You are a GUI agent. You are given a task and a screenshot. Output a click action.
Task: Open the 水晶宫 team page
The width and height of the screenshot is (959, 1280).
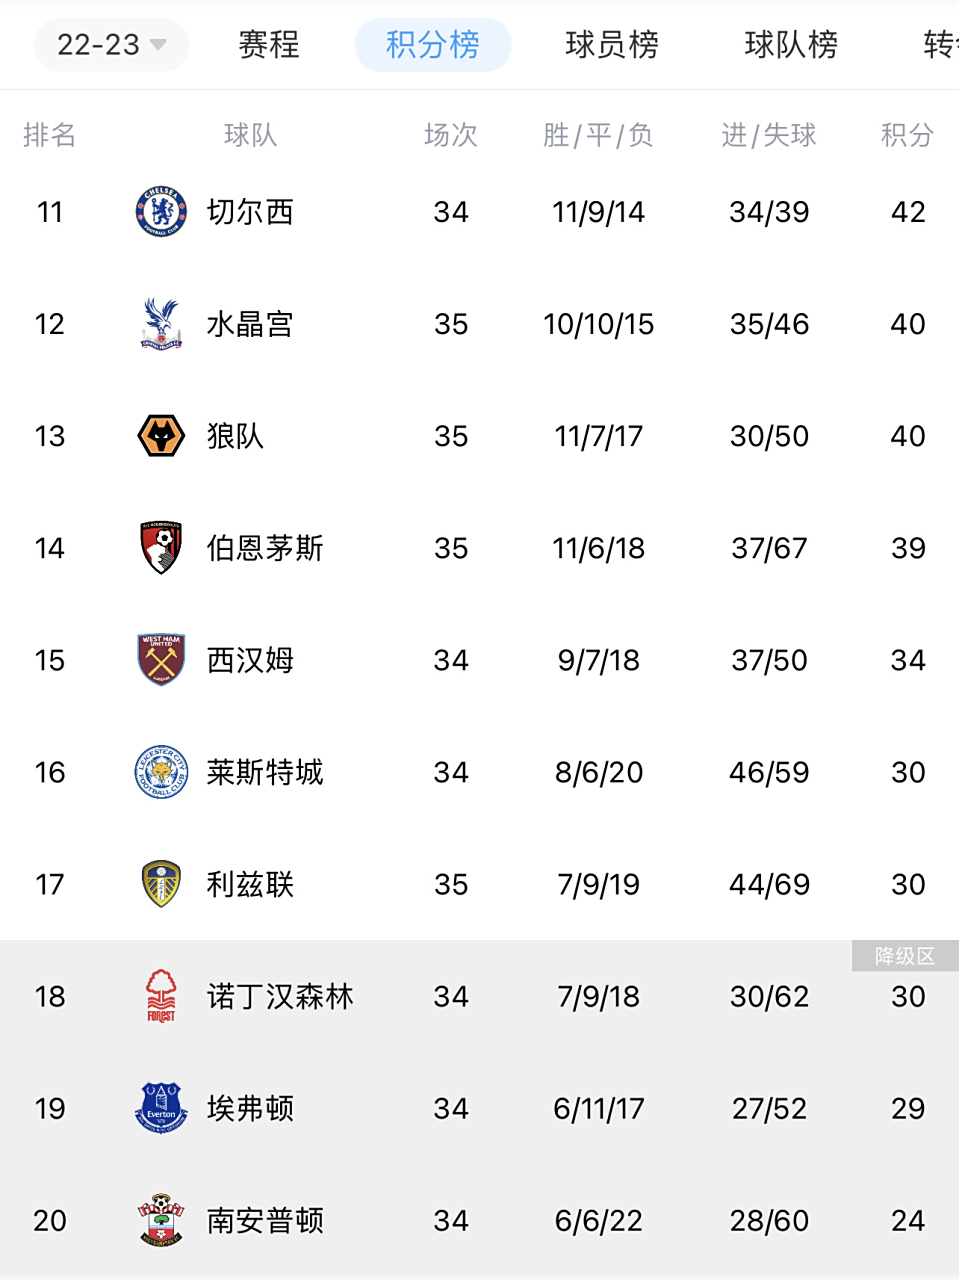(252, 323)
